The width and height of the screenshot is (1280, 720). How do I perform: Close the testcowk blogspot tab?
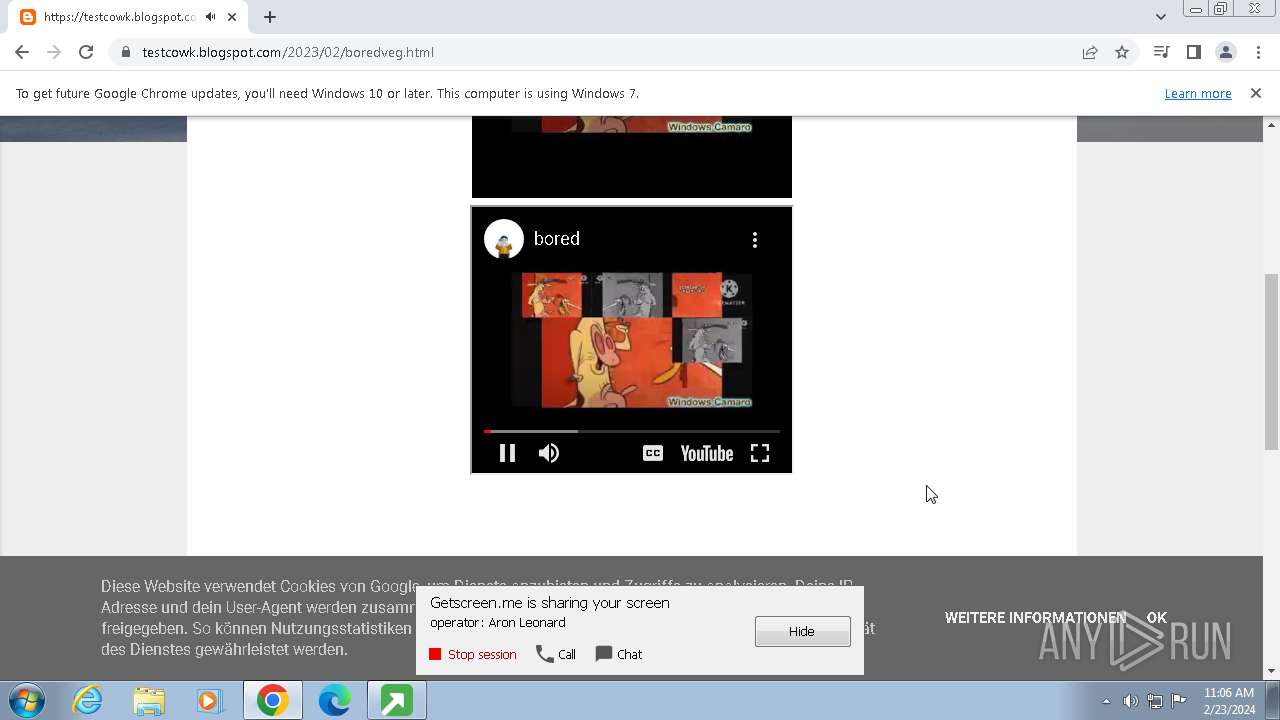(232, 17)
